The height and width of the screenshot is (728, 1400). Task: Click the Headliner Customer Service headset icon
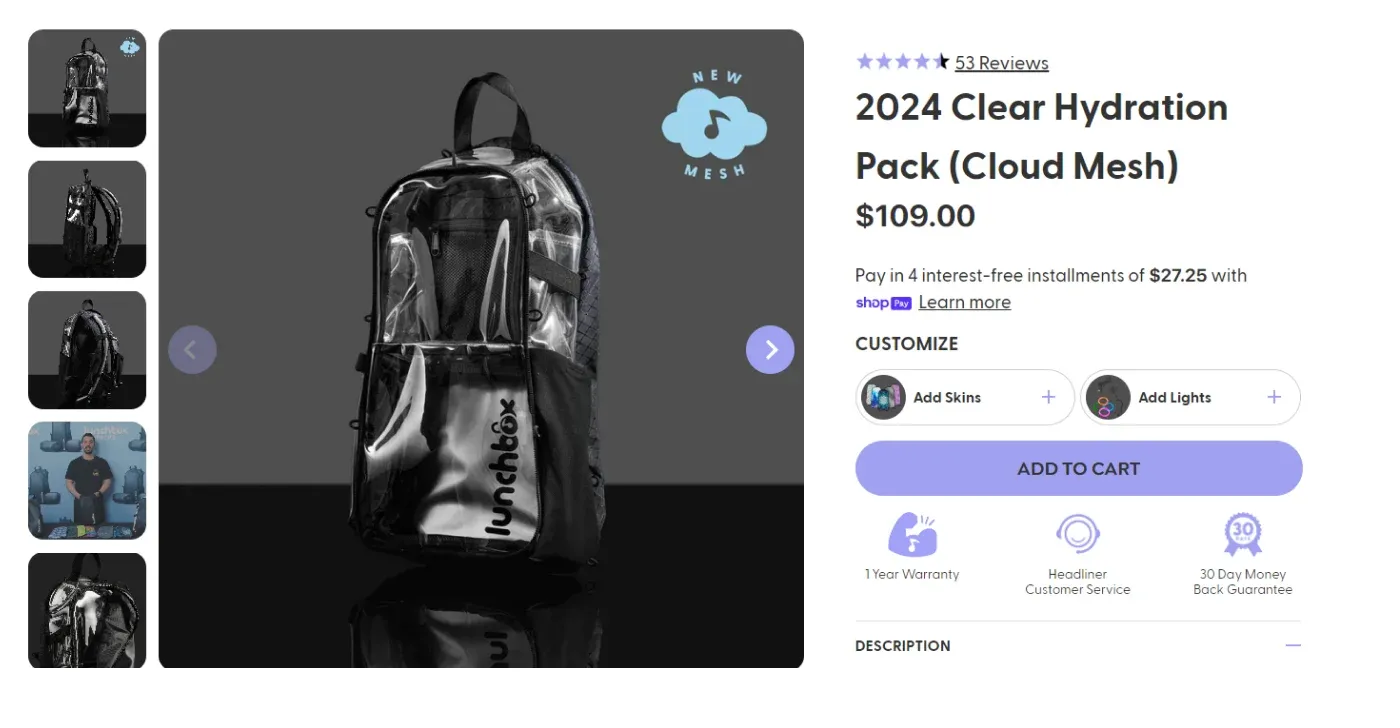(x=1078, y=533)
